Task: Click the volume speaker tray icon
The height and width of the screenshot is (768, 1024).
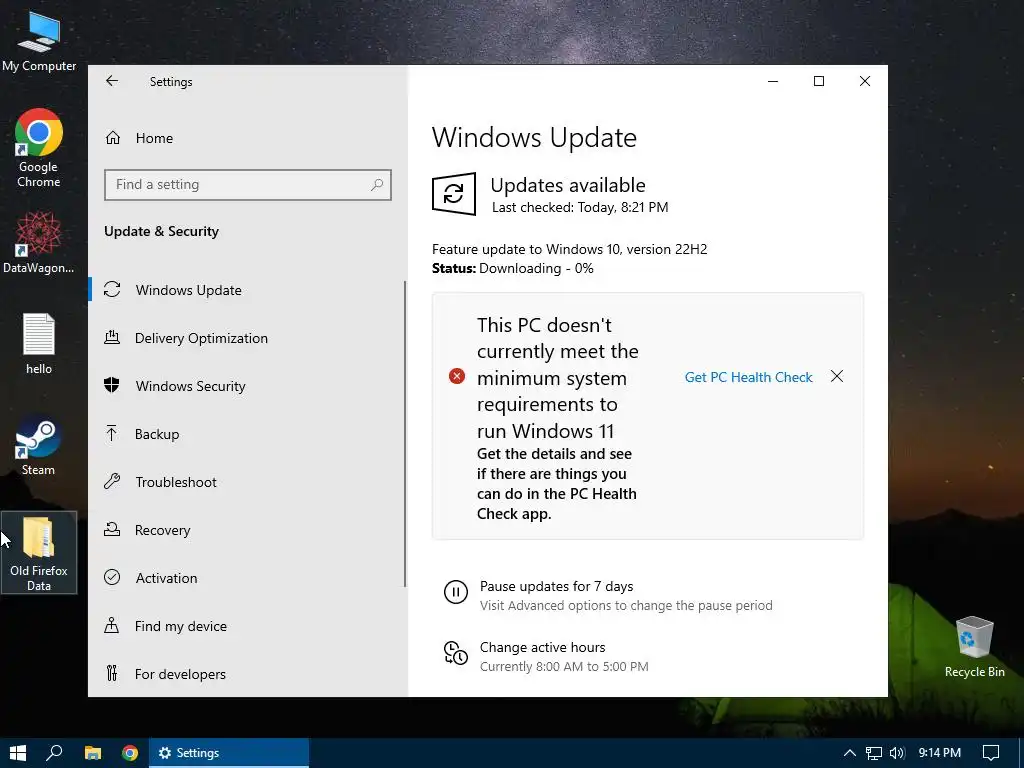Action: 897,753
